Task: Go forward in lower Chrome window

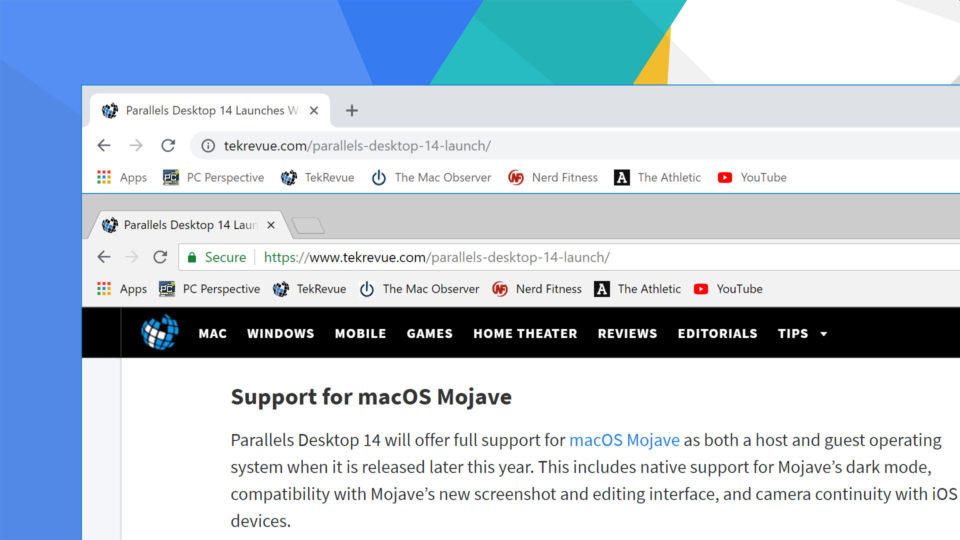Action: (x=132, y=257)
